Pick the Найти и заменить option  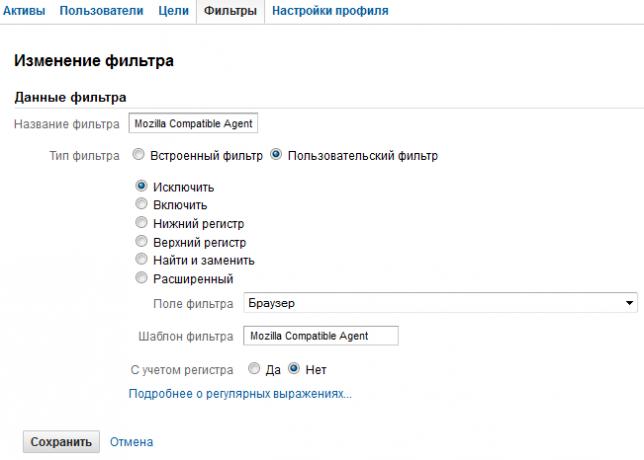[x=142, y=259]
